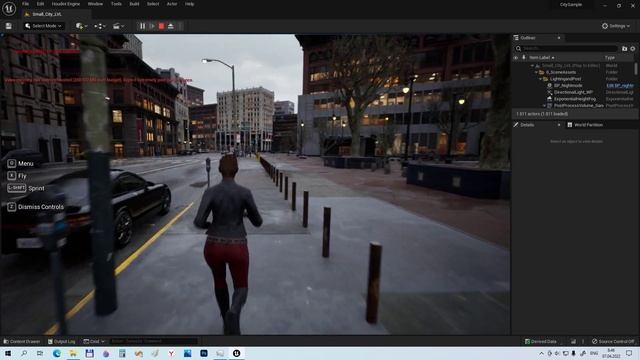Image resolution: width=640 pixels, height=360 pixels.
Task: Select the PostProcessVolume actor row
Action: [578, 105]
